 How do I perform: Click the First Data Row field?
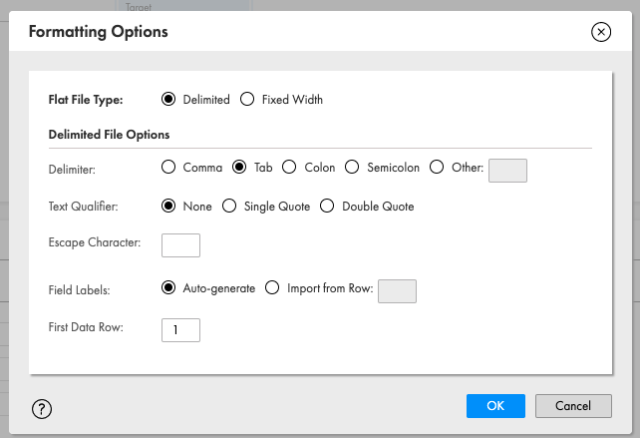click(181, 330)
